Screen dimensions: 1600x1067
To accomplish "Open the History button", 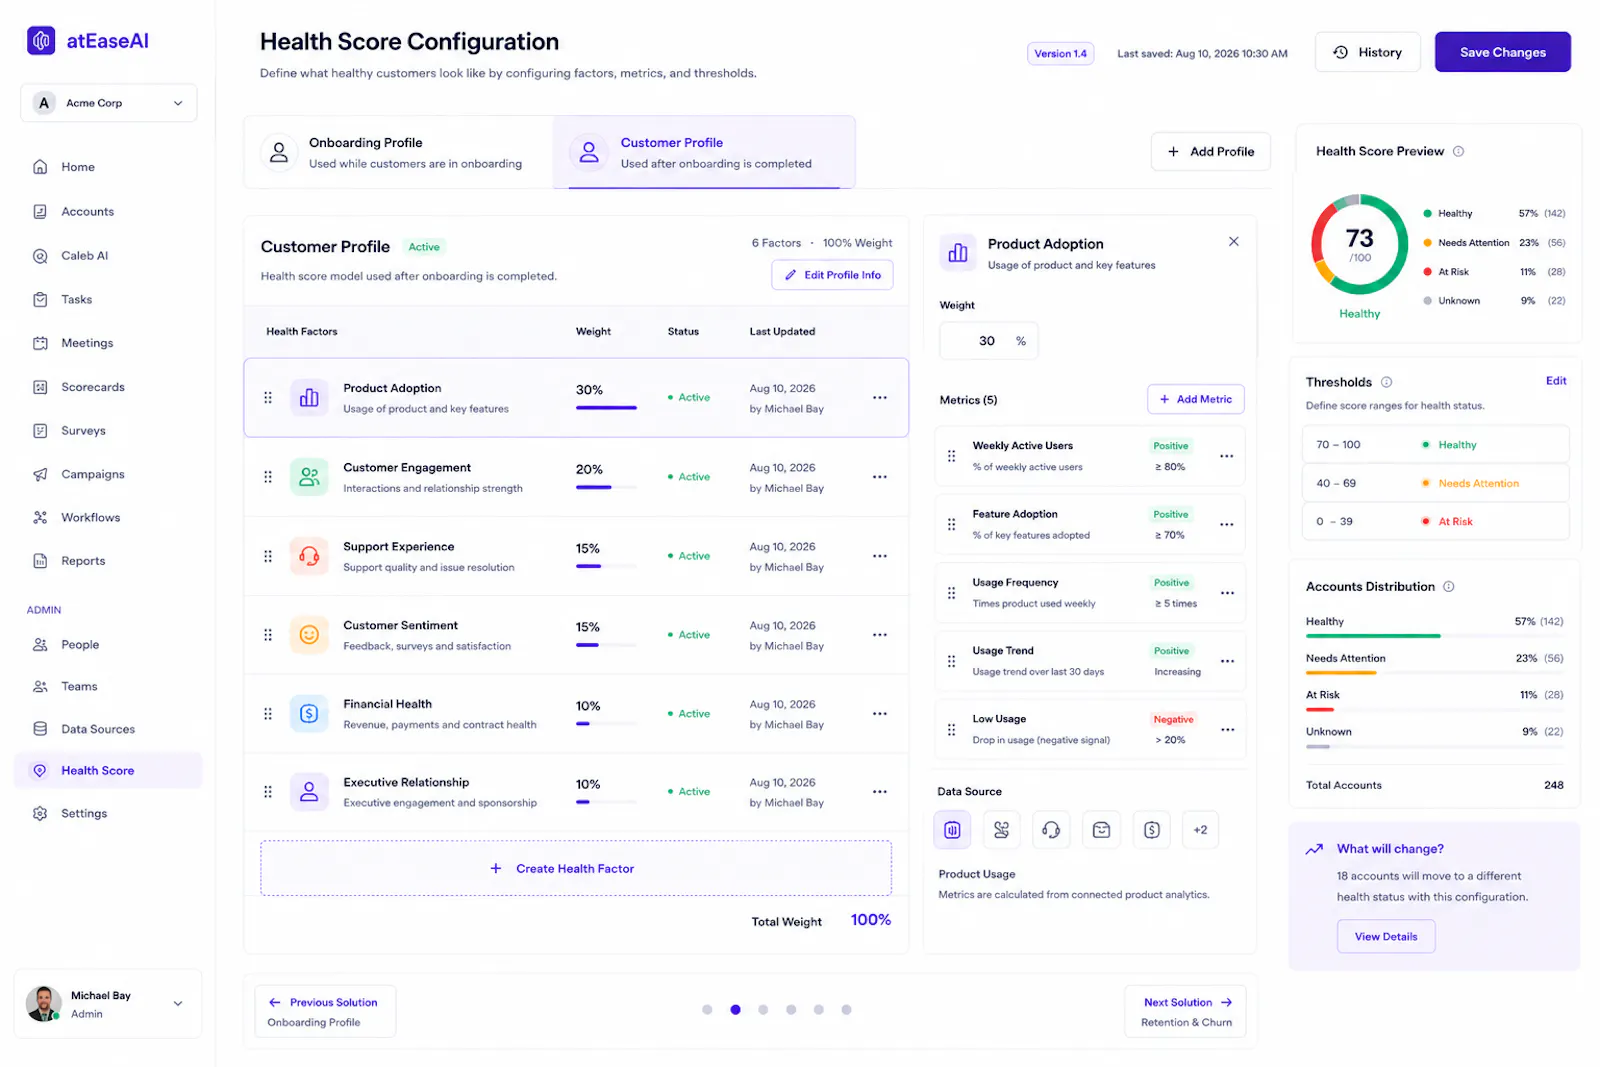I will [x=1367, y=52].
